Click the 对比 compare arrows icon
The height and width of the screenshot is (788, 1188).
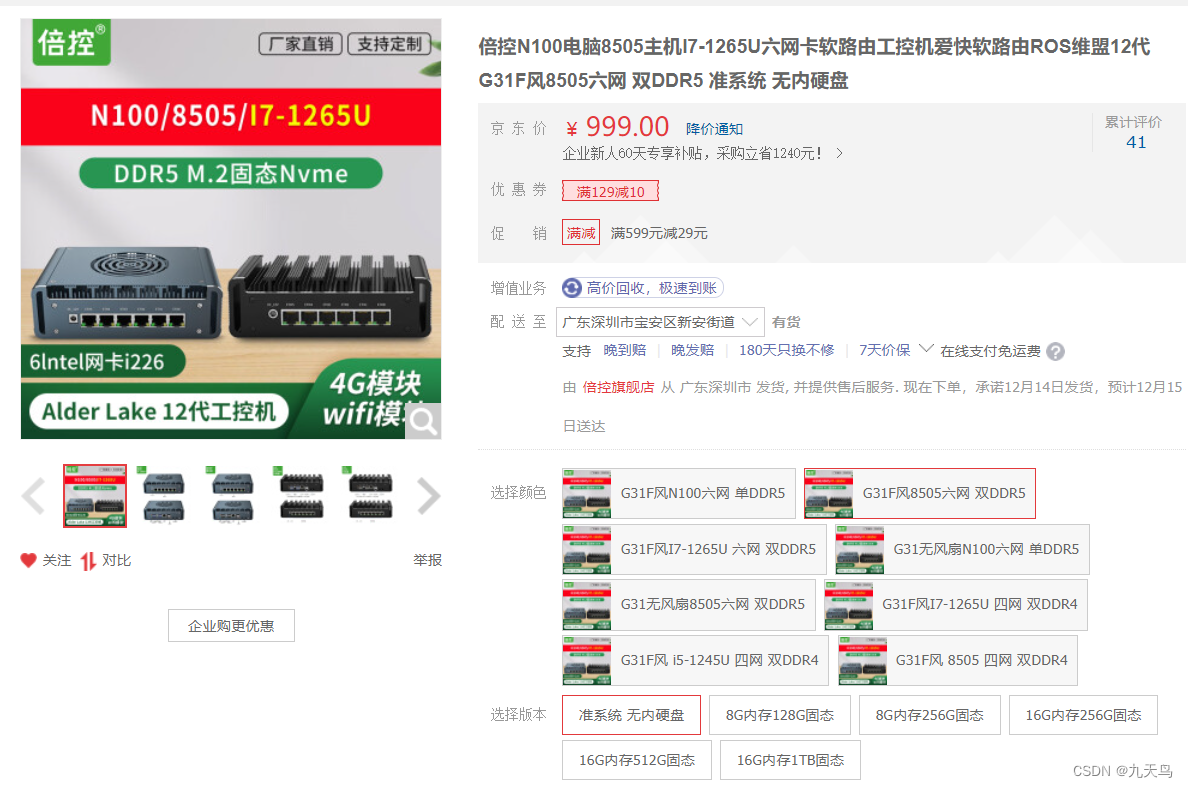tap(88, 561)
